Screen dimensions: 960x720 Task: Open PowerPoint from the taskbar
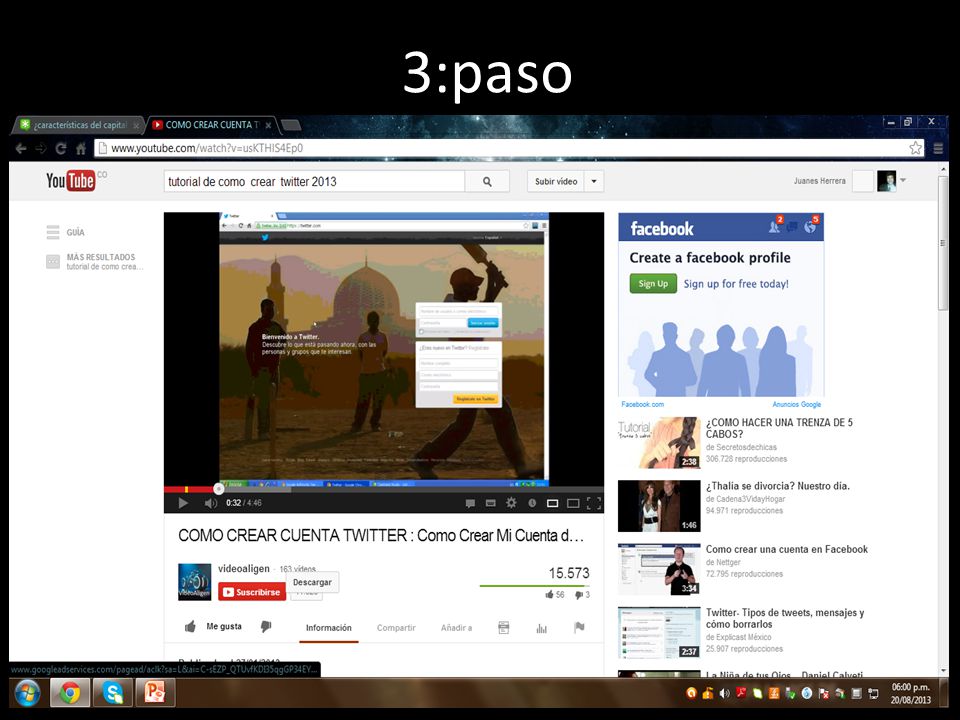pos(155,693)
